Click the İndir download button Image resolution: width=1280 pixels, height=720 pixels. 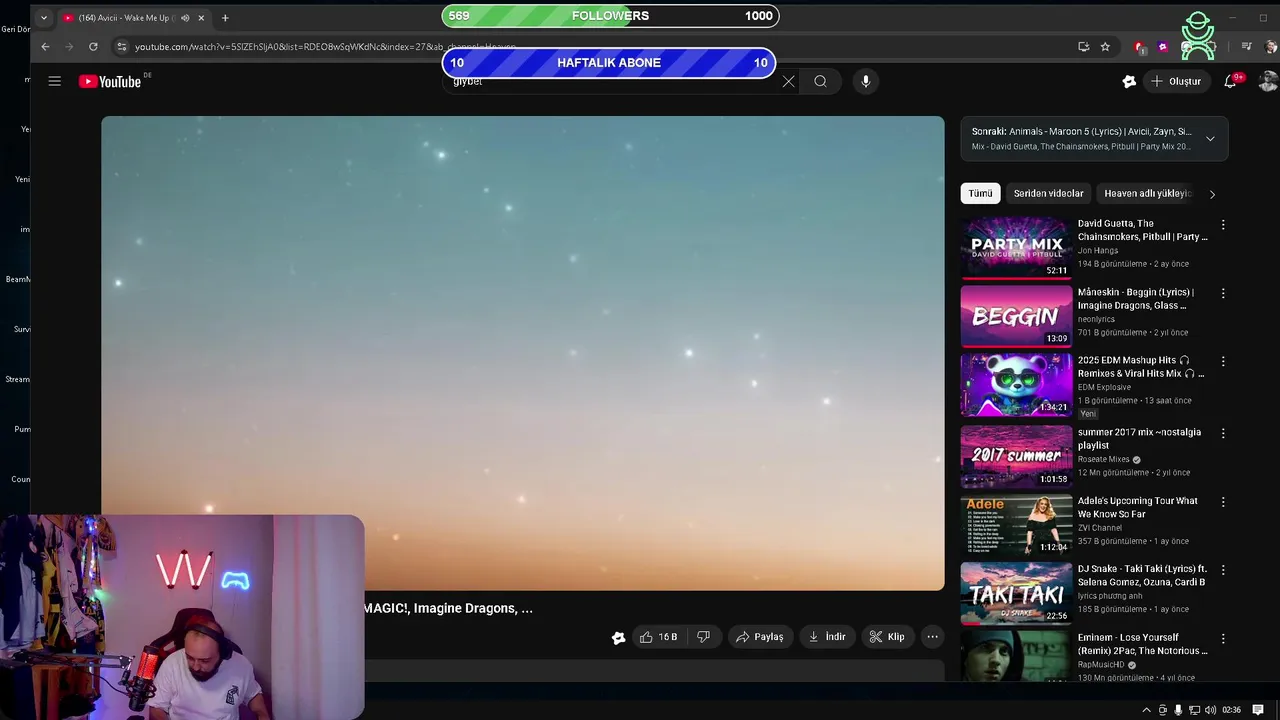click(827, 637)
